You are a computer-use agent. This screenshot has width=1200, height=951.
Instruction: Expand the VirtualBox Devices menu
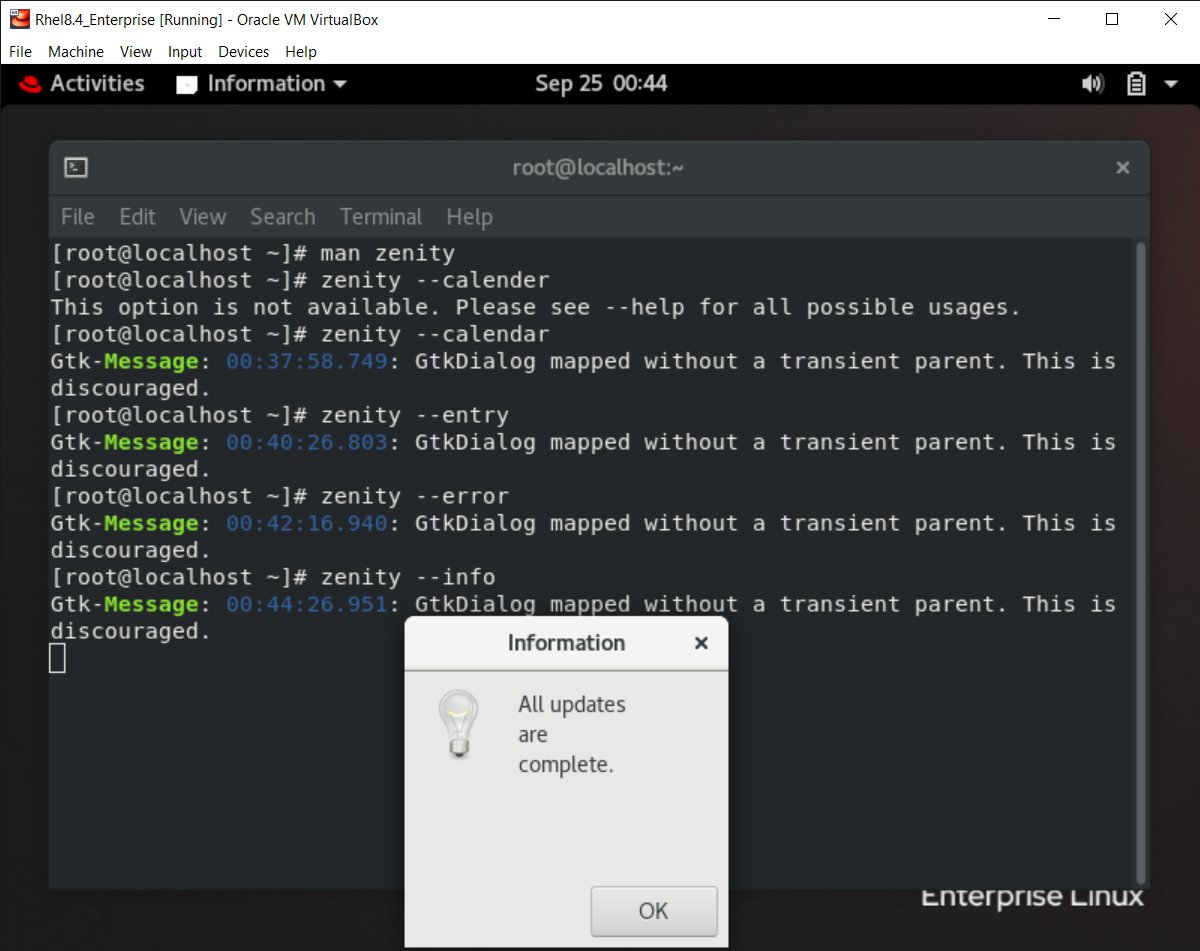(x=243, y=52)
